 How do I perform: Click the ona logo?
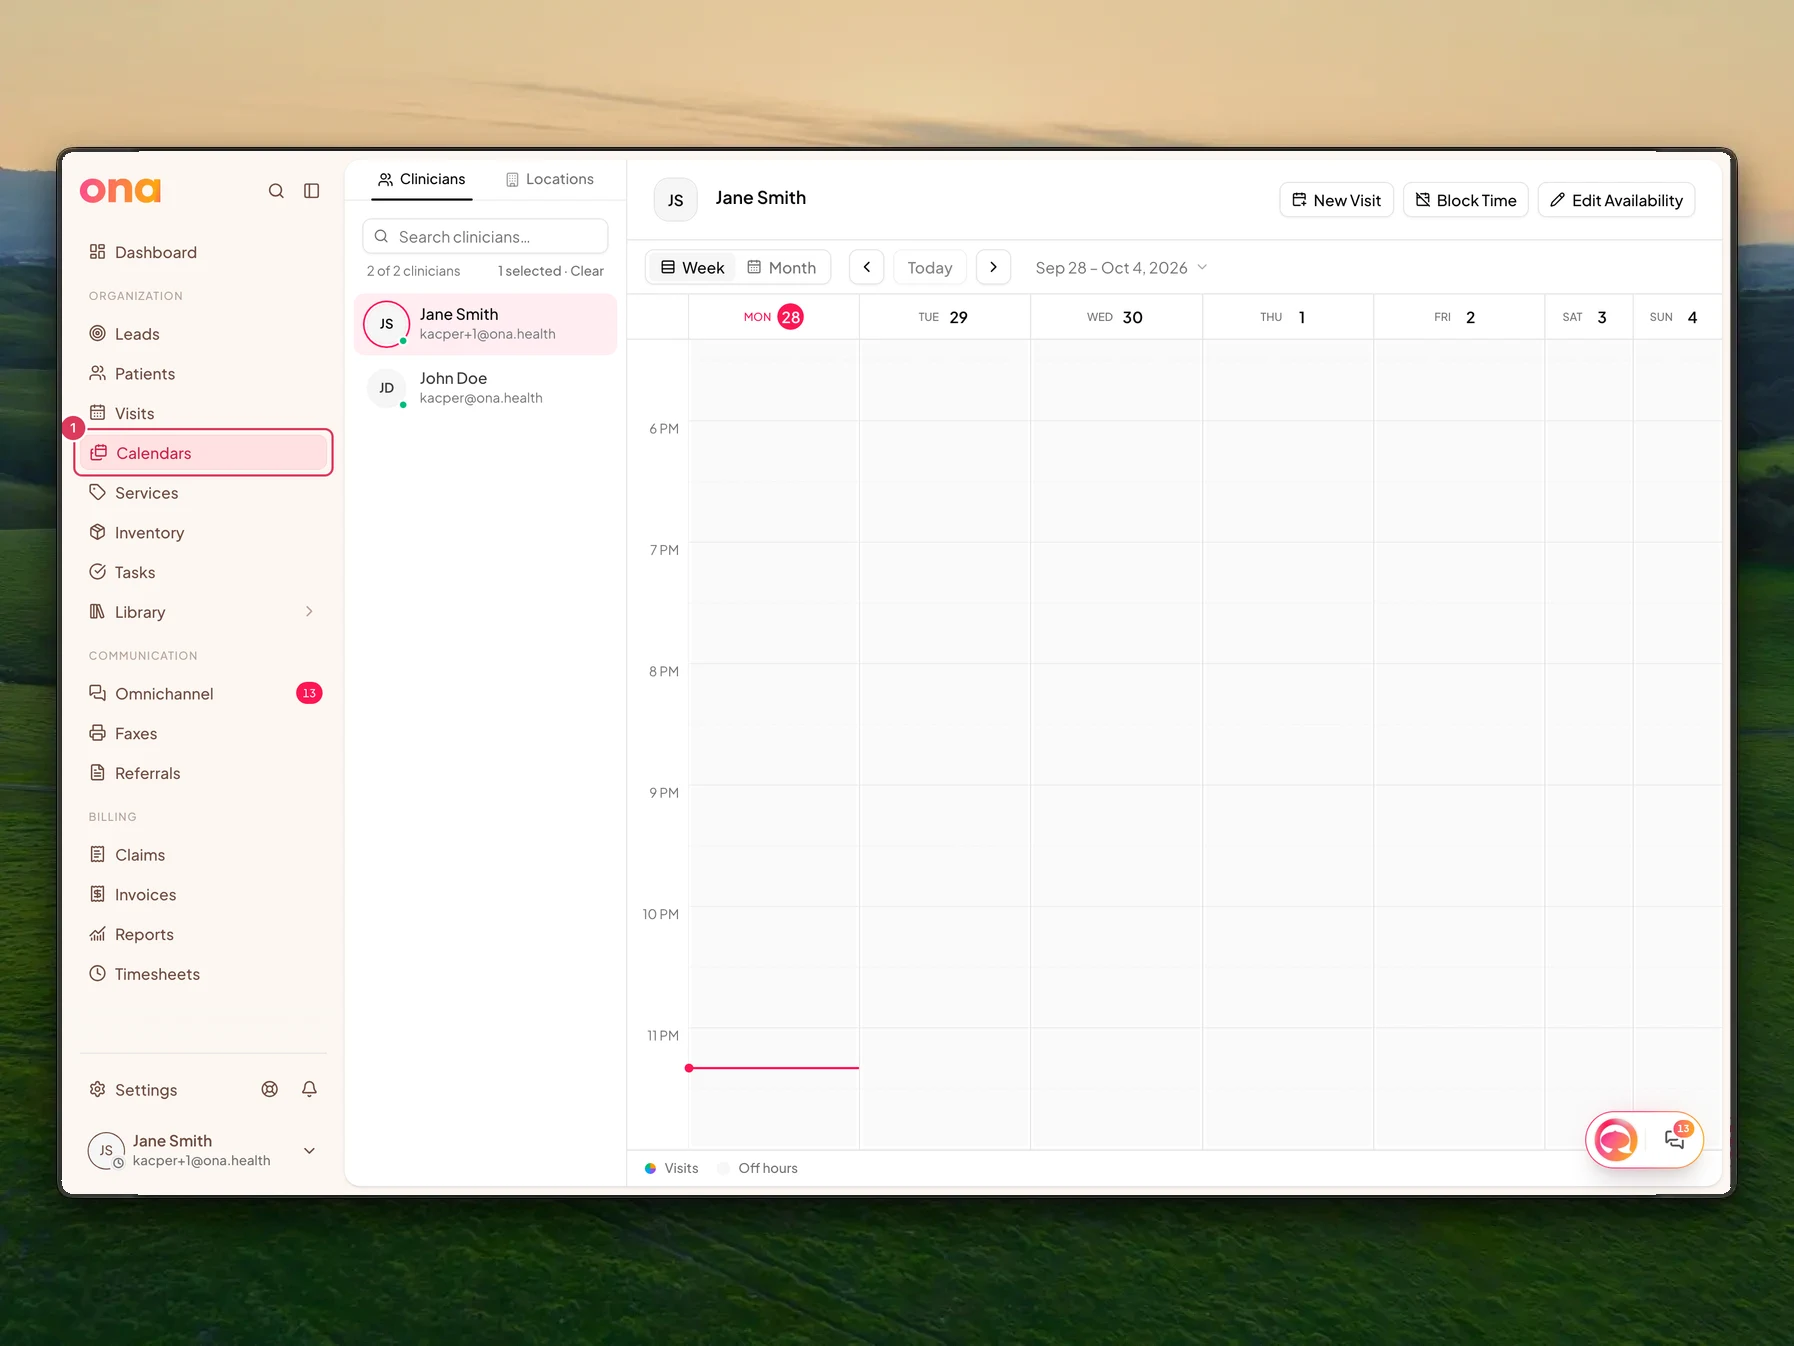click(x=120, y=190)
